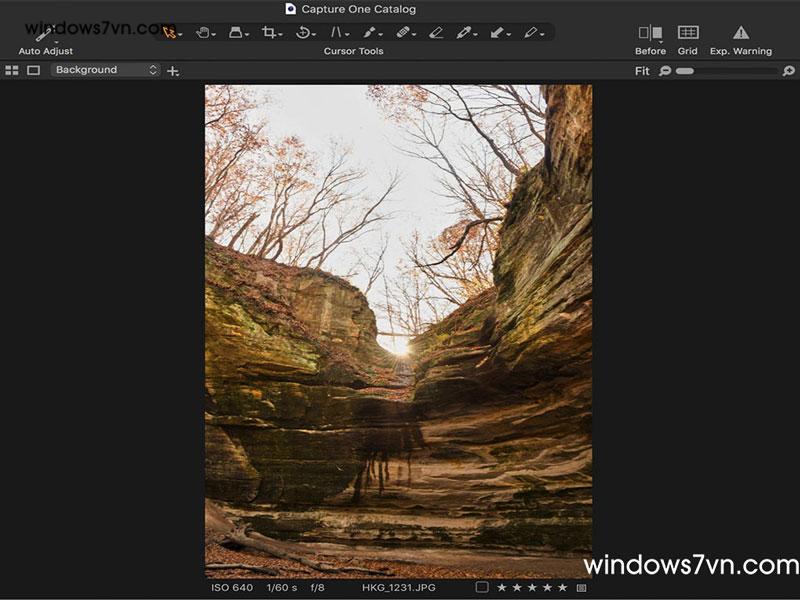Click the f/8 aperture value

(x=317, y=588)
